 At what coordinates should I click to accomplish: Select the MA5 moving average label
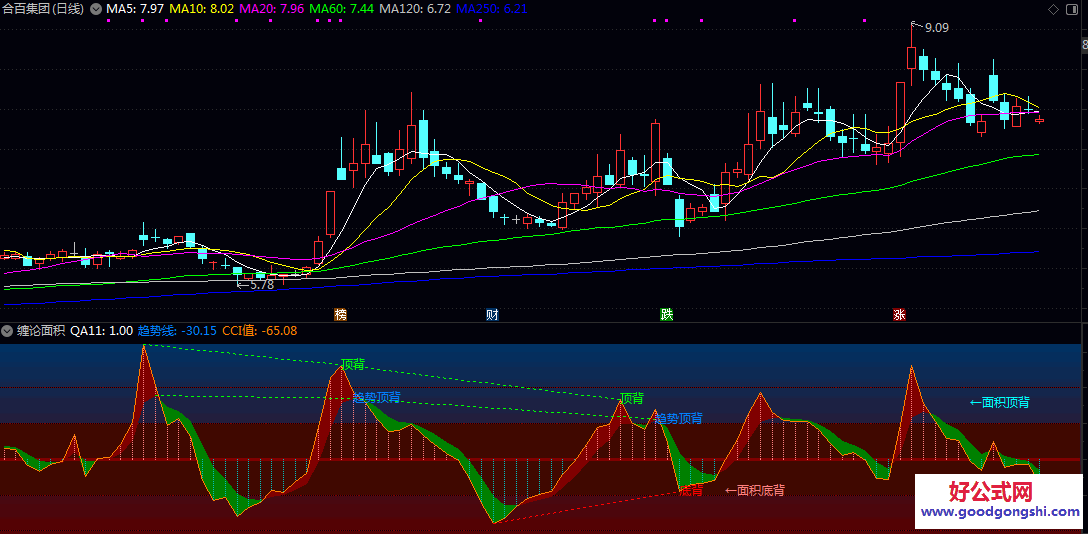[135, 9]
